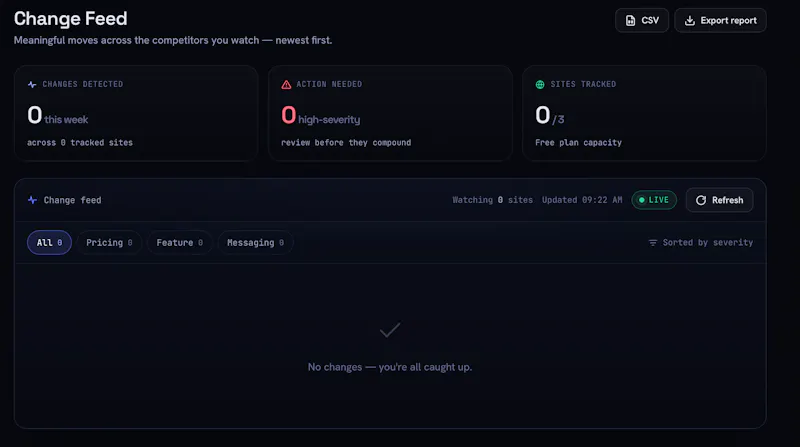Filter feed by Pricing changes
The image size is (800, 447).
click(109, 242)
